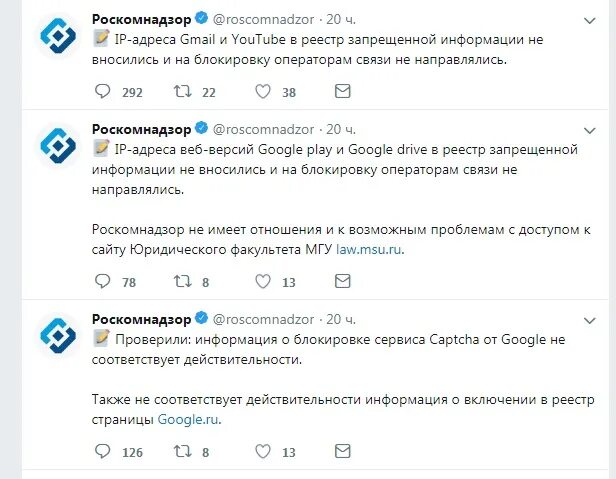
Task: Open the Роскомнадзор avatar on the first tweet
Action: click(58, 36)
